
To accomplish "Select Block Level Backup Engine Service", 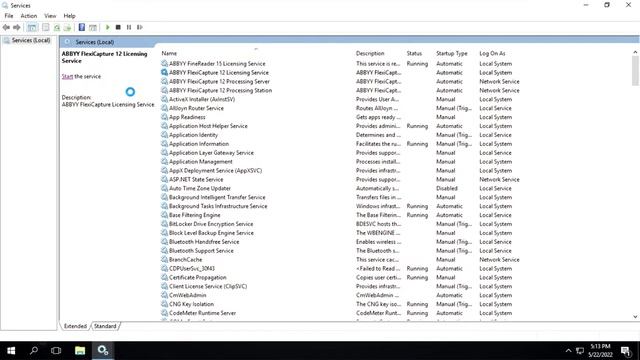I will tap(211, 233).
